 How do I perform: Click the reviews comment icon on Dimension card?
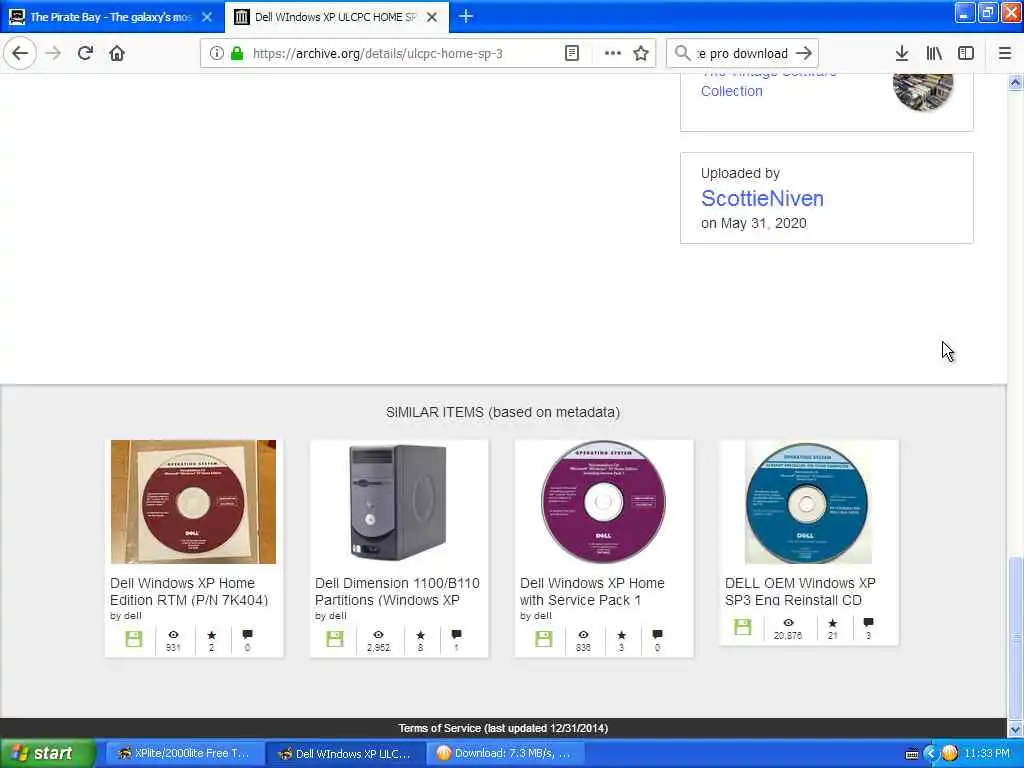tap(456, 634)
